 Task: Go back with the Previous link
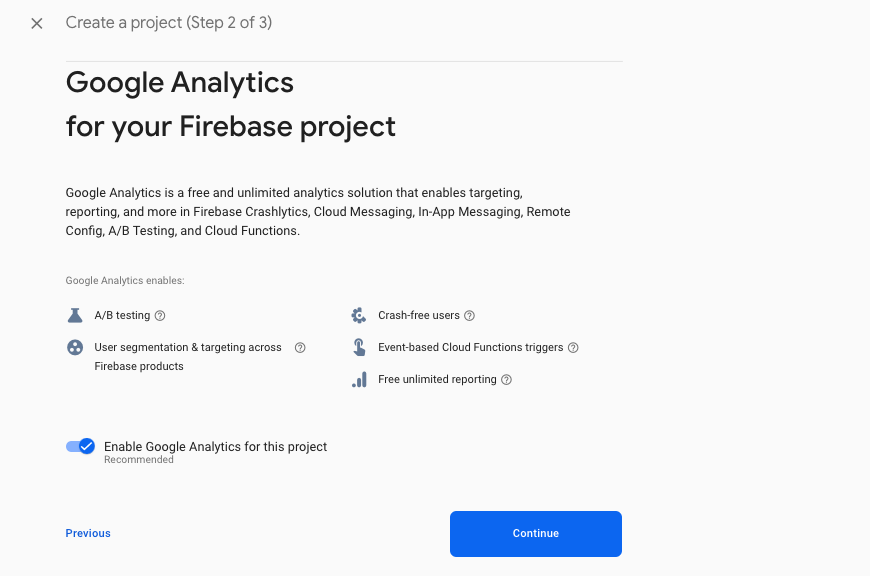tap(88, 533)
